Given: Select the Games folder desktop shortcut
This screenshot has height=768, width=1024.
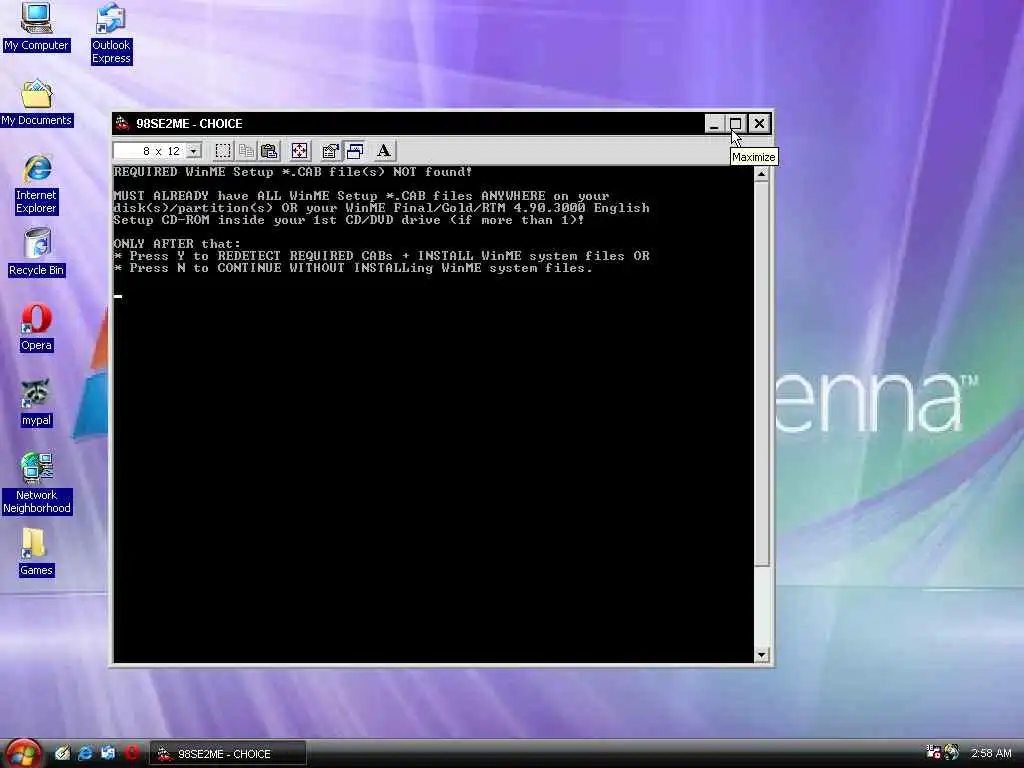Looking at the screenshot, I should (36, 552).
